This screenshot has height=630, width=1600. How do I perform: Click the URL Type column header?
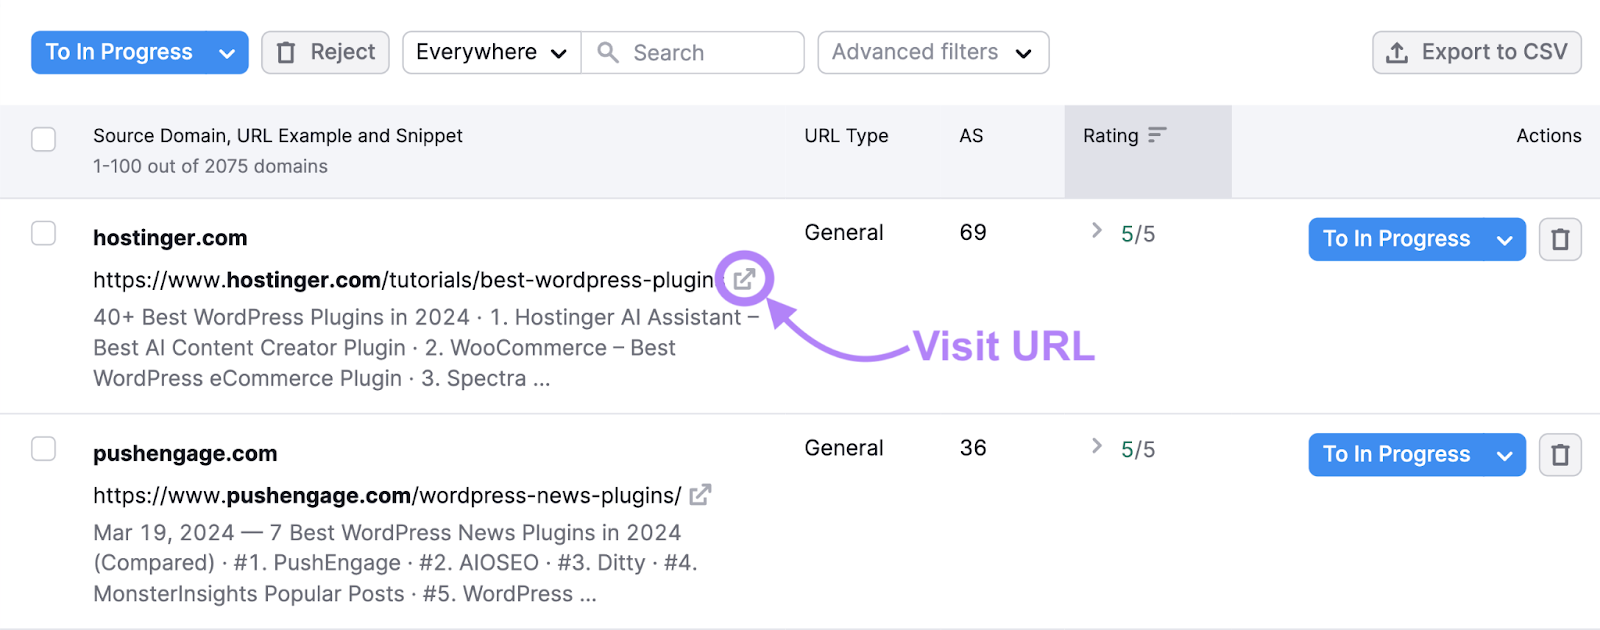tap(846, 136)
